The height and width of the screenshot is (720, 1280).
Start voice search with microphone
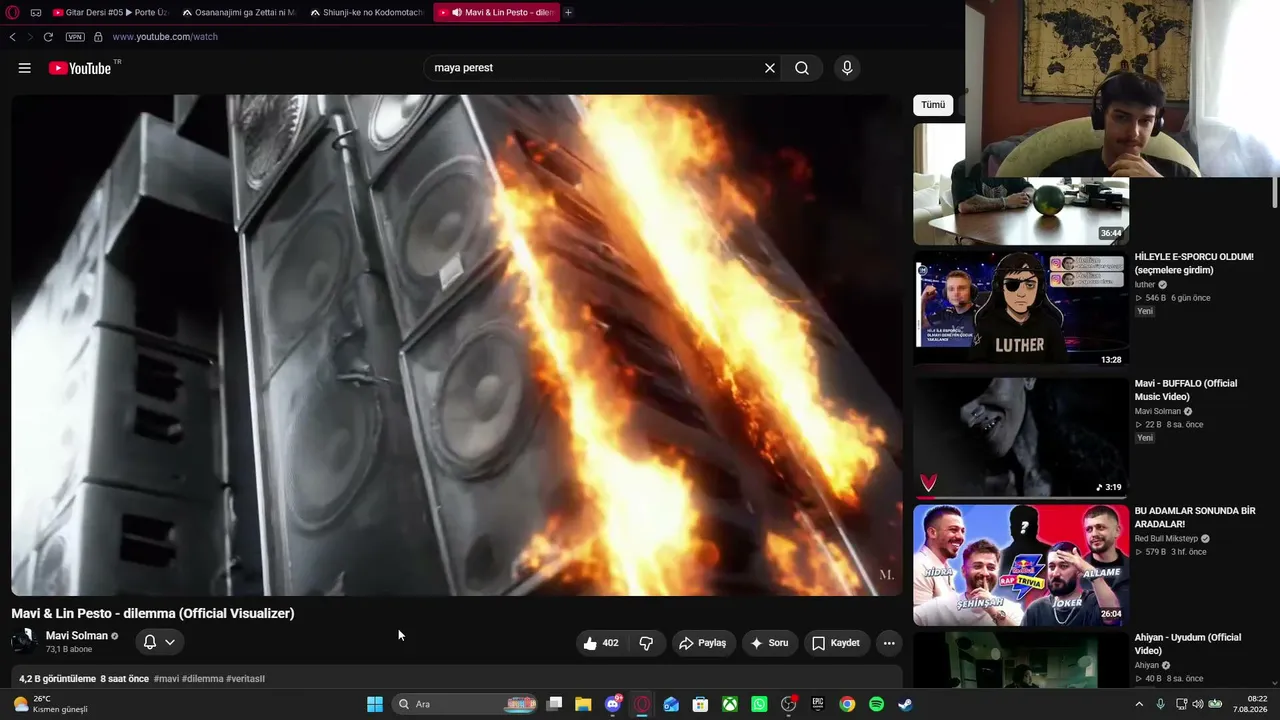(x=847, y=68)
